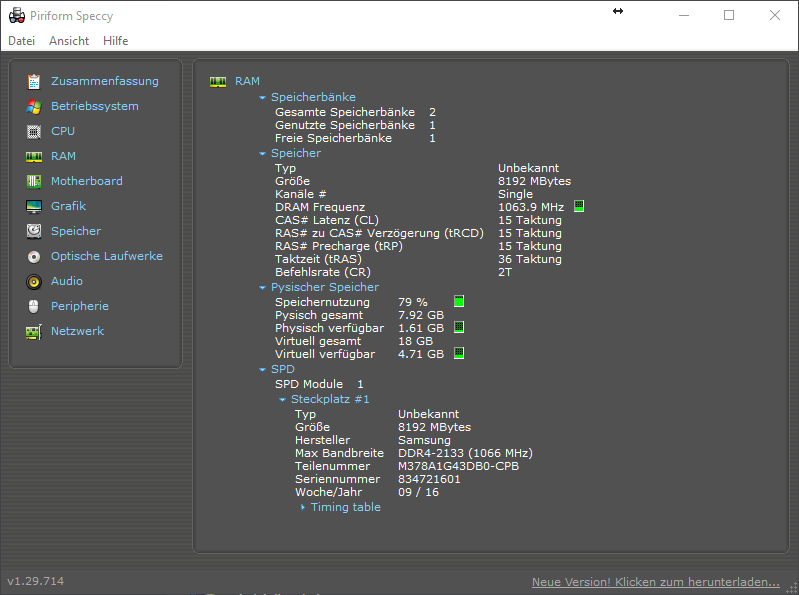Open the Grafik section
Image resolution: width=799 pixels, height=595 pixels.
68,206
